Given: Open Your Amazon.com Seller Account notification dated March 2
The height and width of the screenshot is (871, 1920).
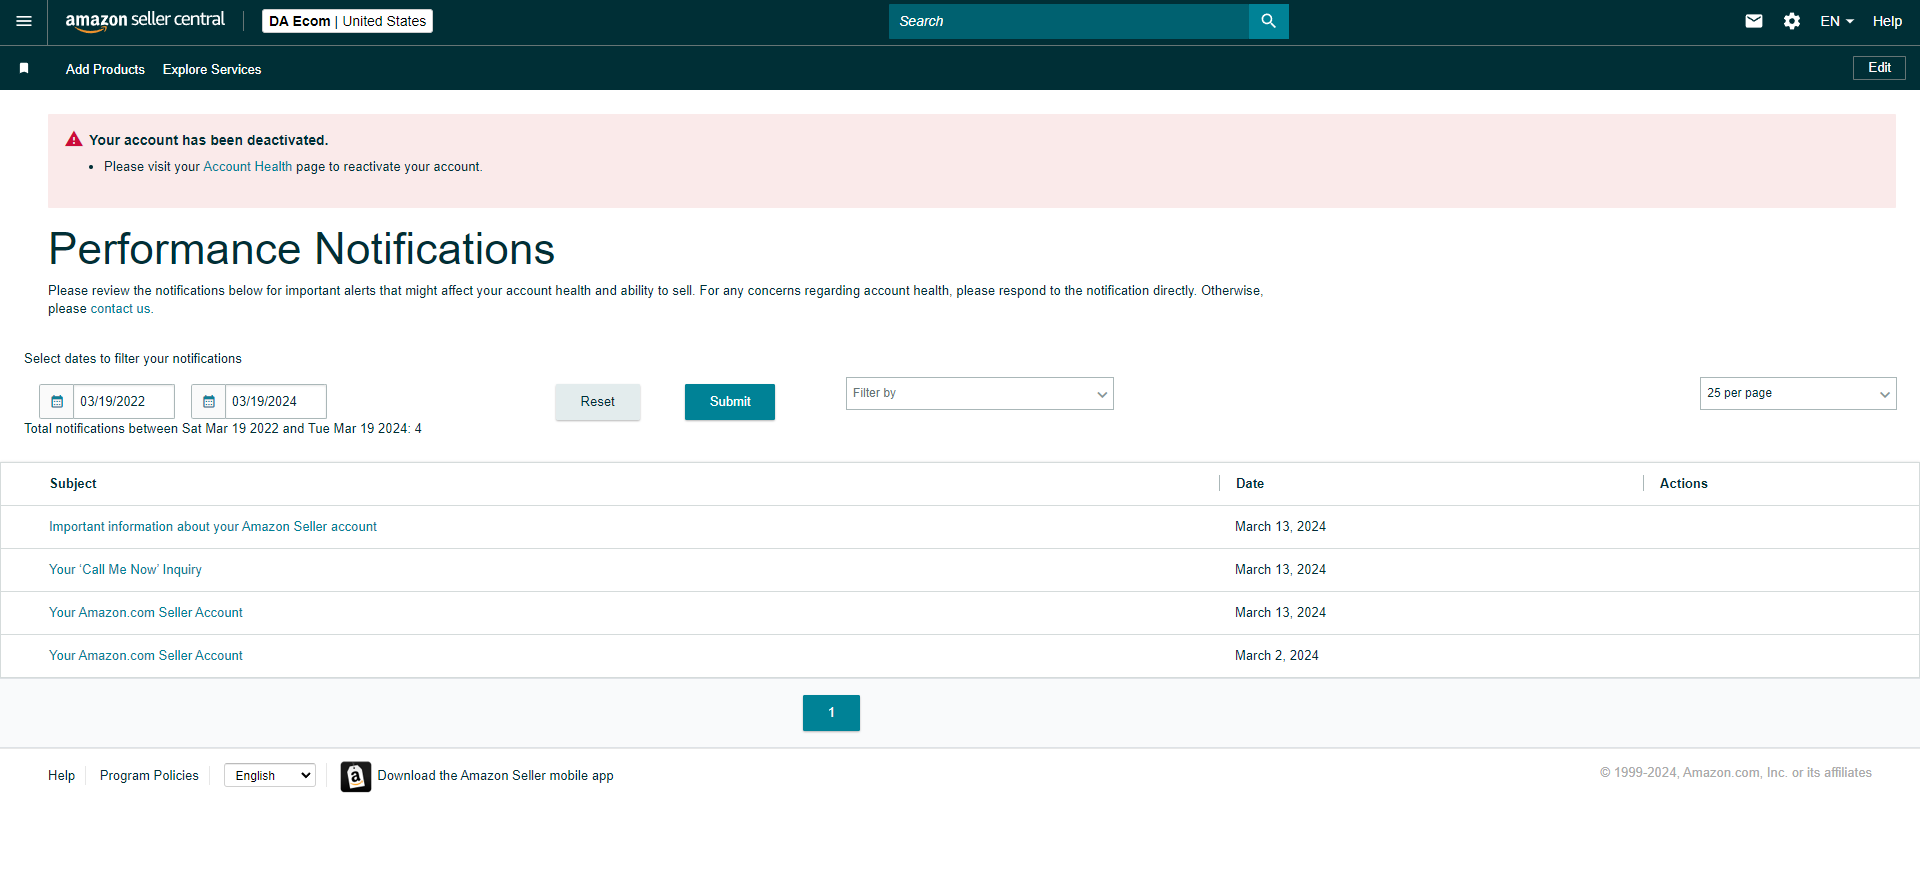Looking at the screenshot, I should 146,656.
